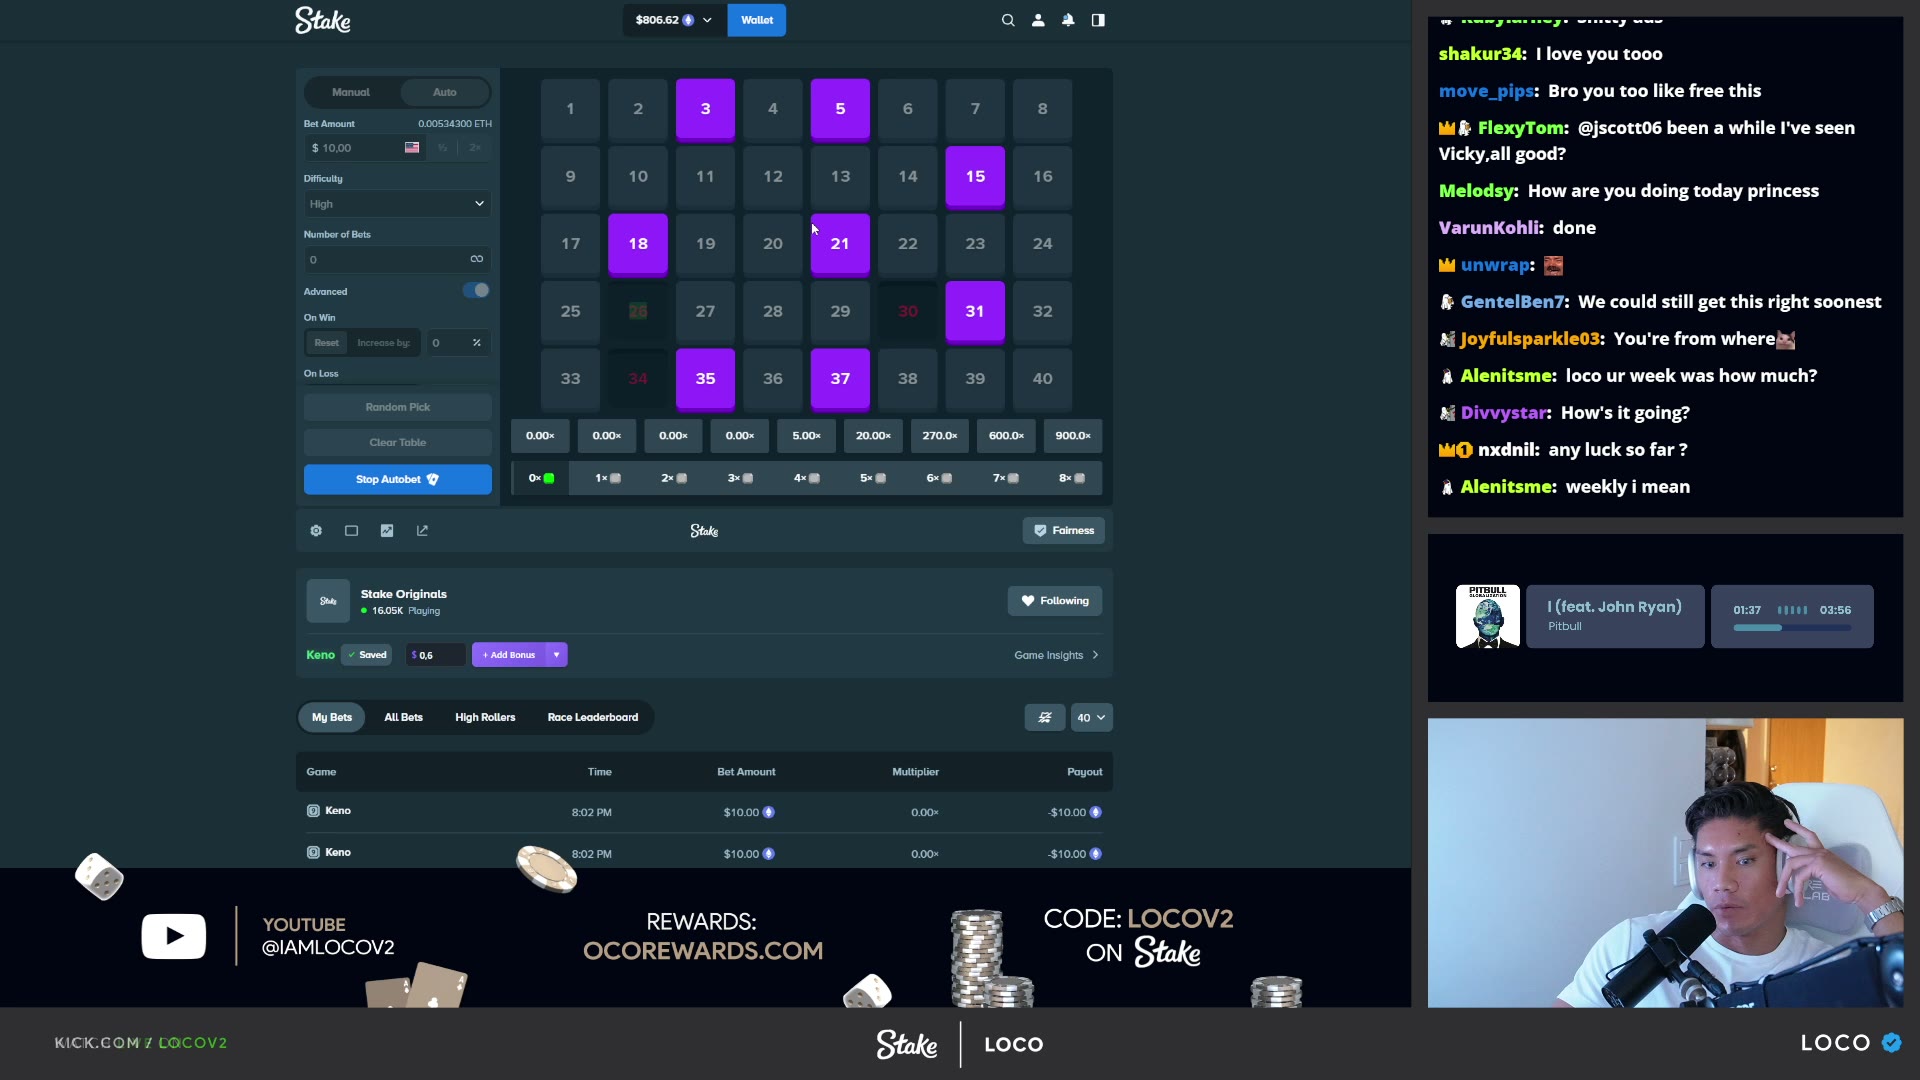The width and height of the screenshot is (1920, 1080).
Task: Click the Stake Originals provider thumbnail
Action: click(328, 601)
